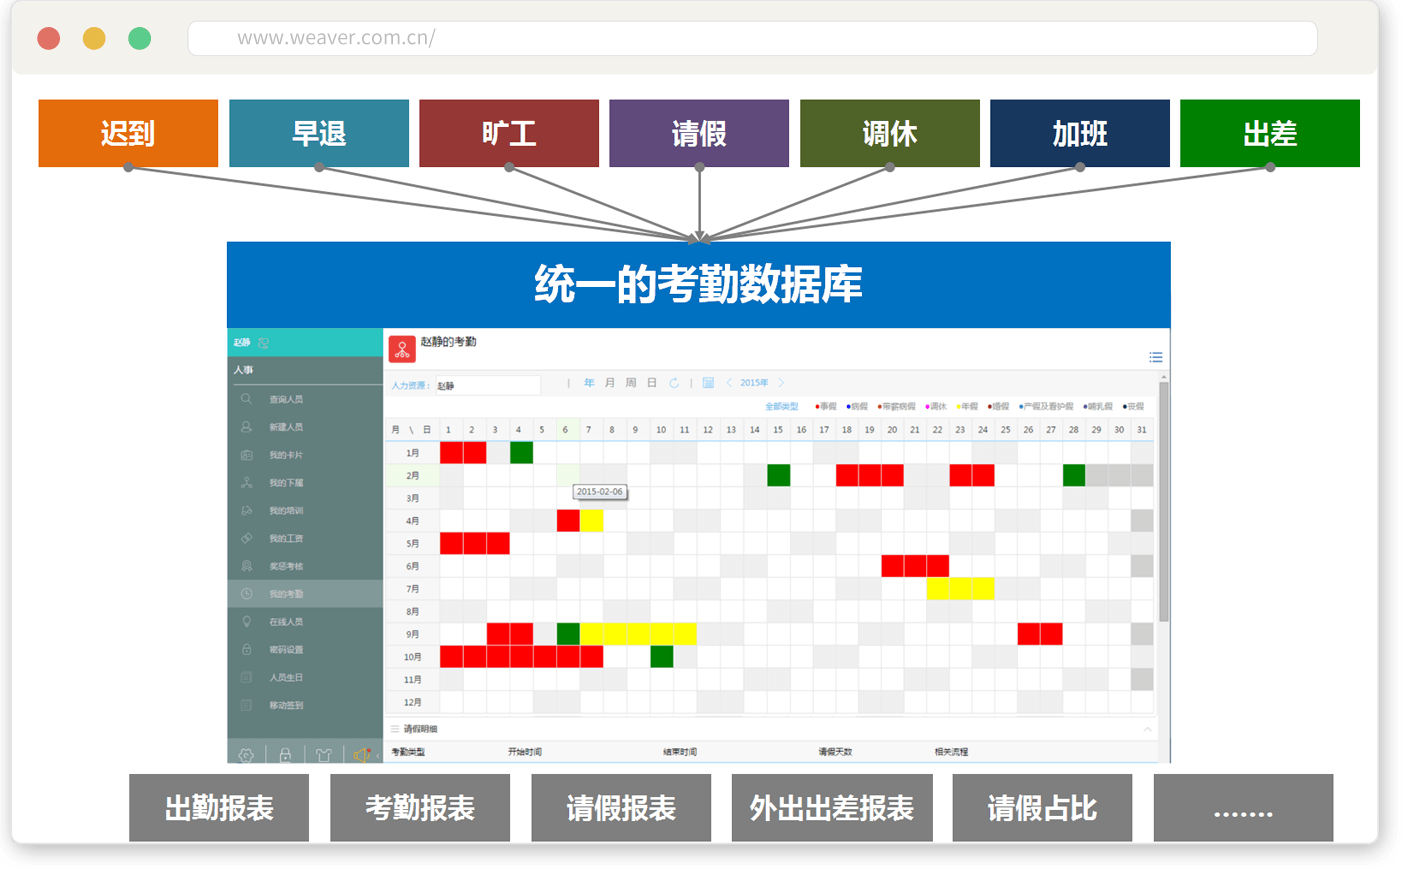Collapse the 请假明细 panel with chevron
1425x875 pixels.
coord(1147,729)
